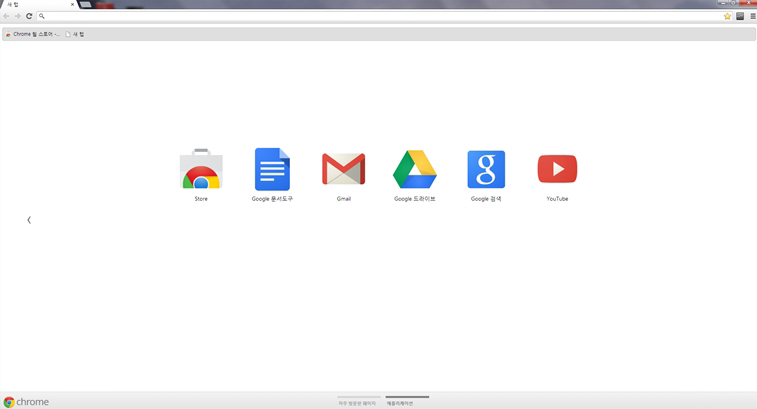The width and height of the screenshot is (757, 409).
Task: Go forward using the forward arrow
Action: [x=17, y=16]
